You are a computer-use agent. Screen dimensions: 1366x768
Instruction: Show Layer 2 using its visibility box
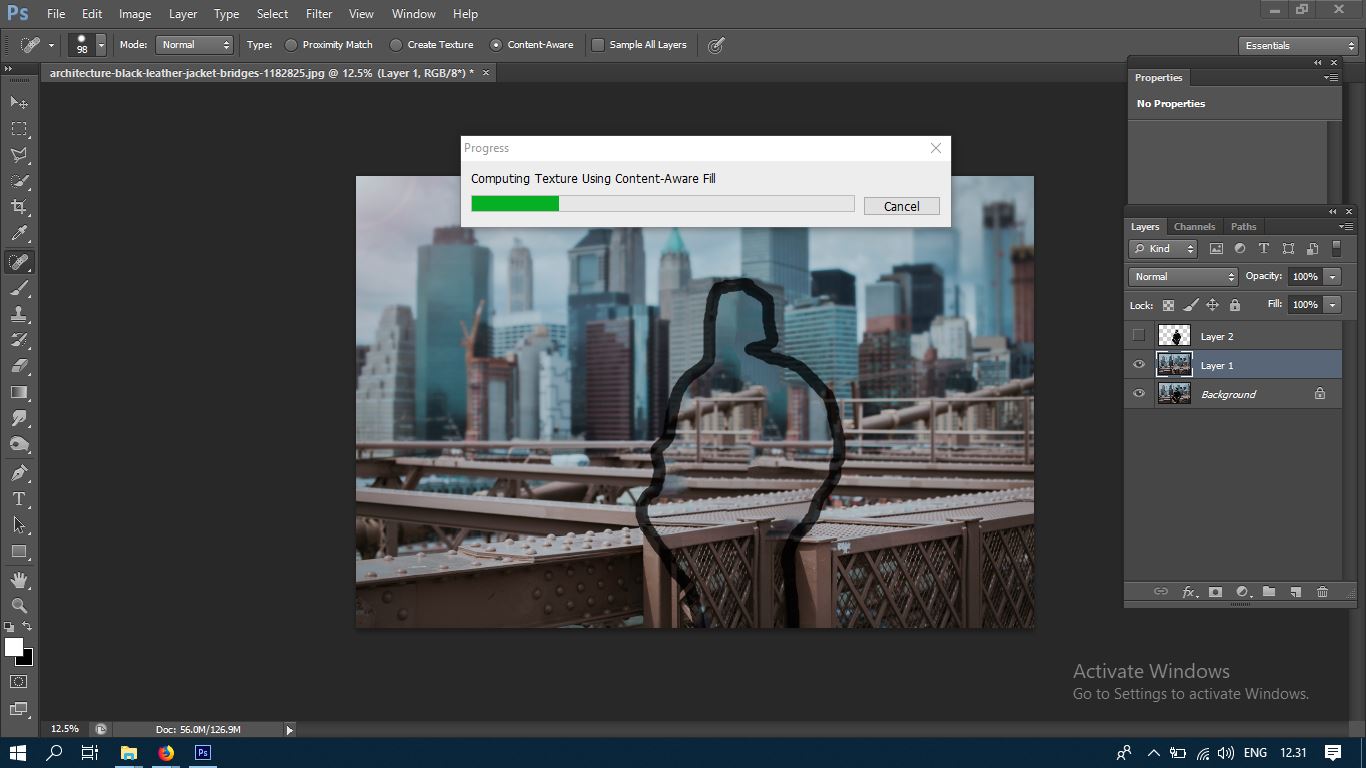(x=1138, y=336)
